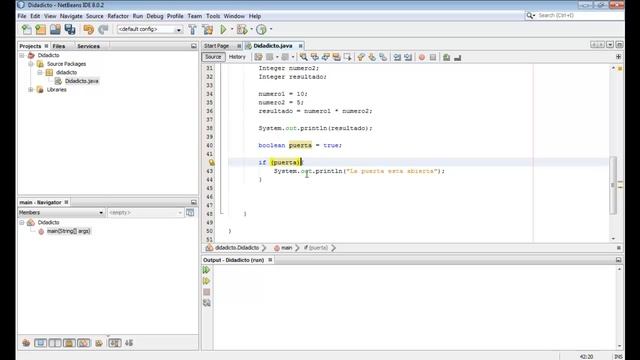Click Shift Line Right icon in editor toolbar
Viewport: 640px width, 360px height.
click(408, 58)
